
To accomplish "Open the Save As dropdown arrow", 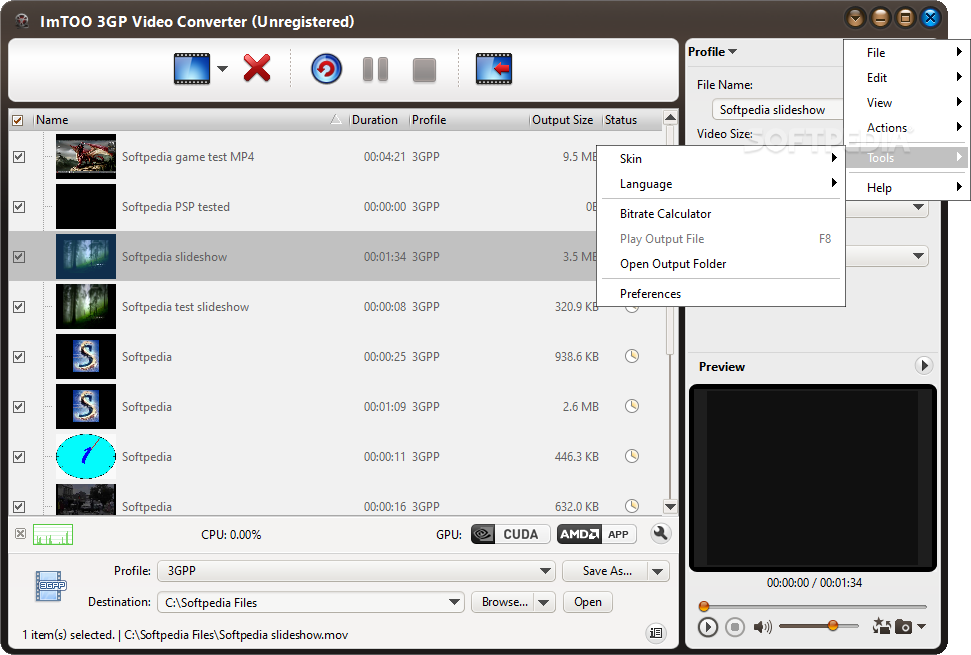I will [658, 571].
